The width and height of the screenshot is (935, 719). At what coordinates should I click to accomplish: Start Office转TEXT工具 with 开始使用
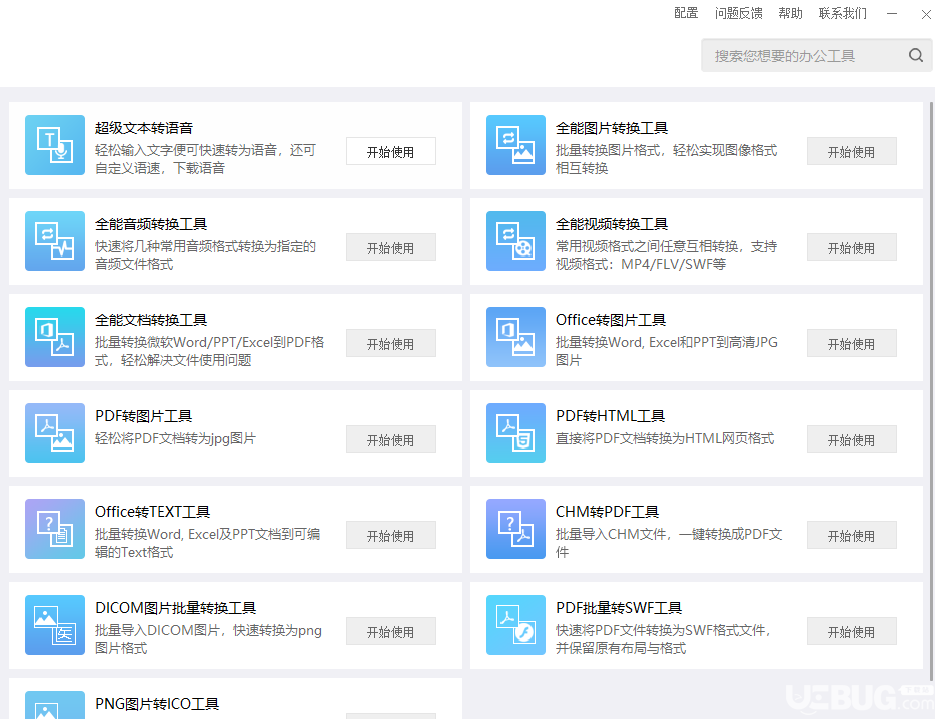[391, 535]
